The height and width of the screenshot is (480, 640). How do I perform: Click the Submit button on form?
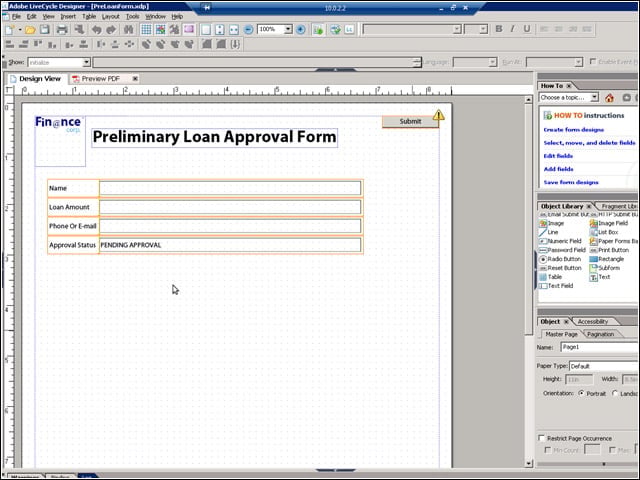tap(410, 122)
